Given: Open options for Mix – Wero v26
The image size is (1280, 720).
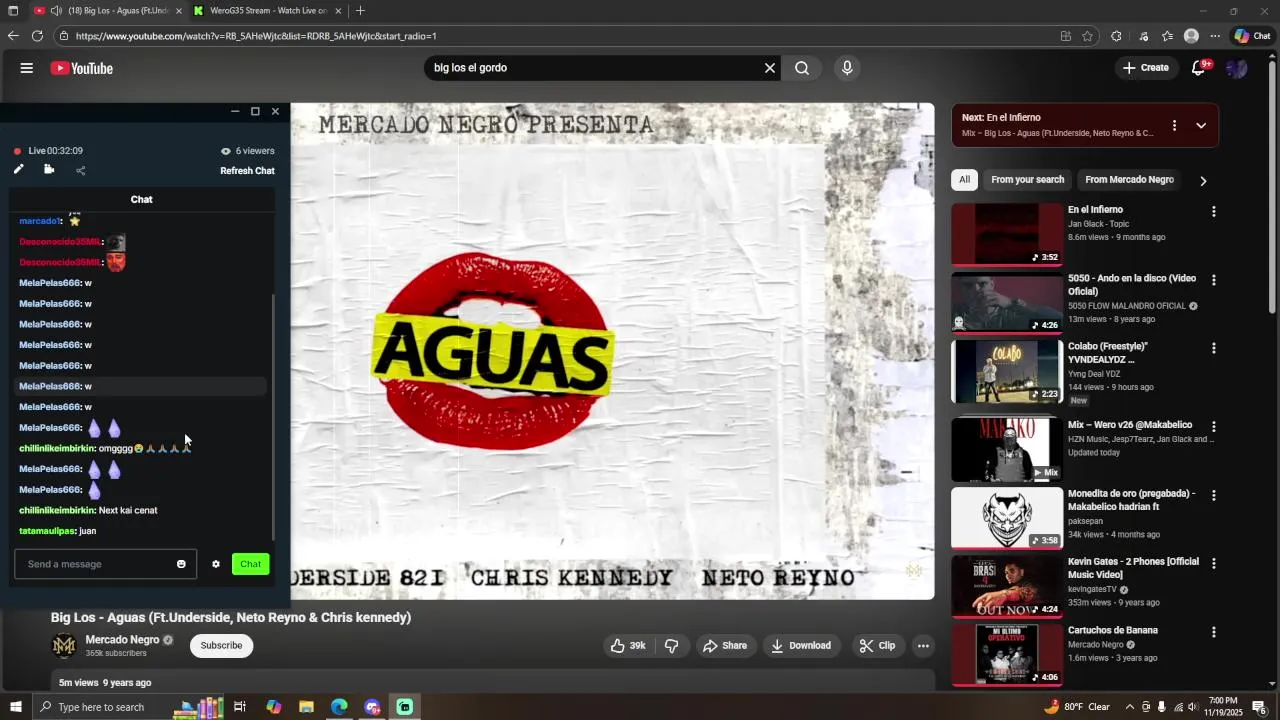Looking at the screenshot, I should coord(1214,426).
